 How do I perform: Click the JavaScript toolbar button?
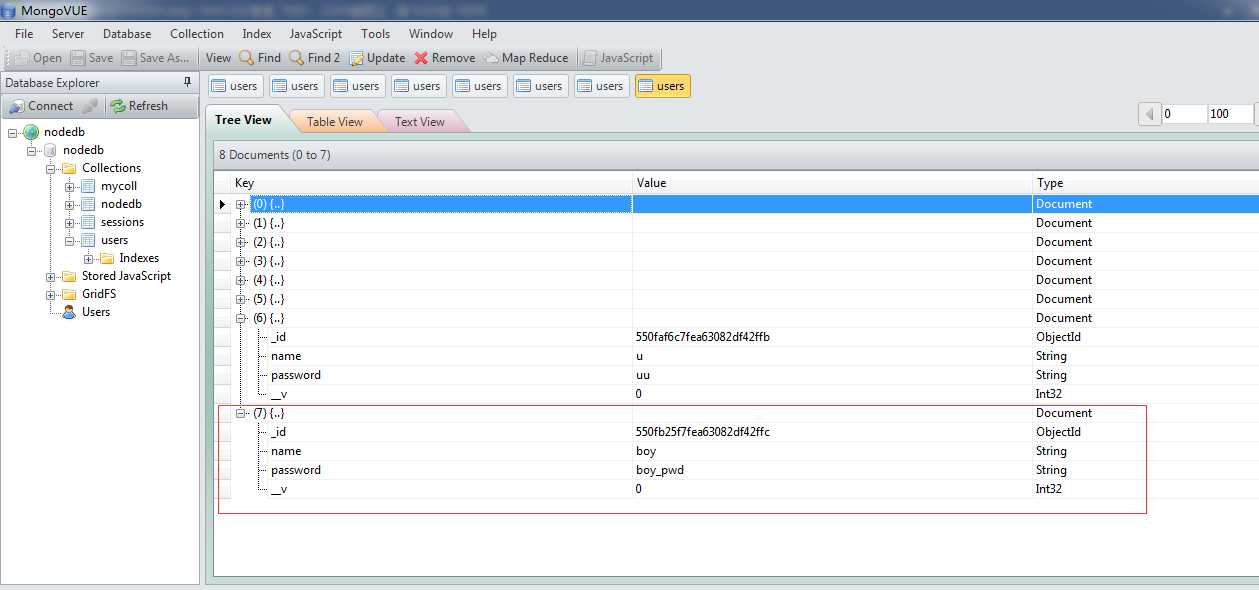618,58
